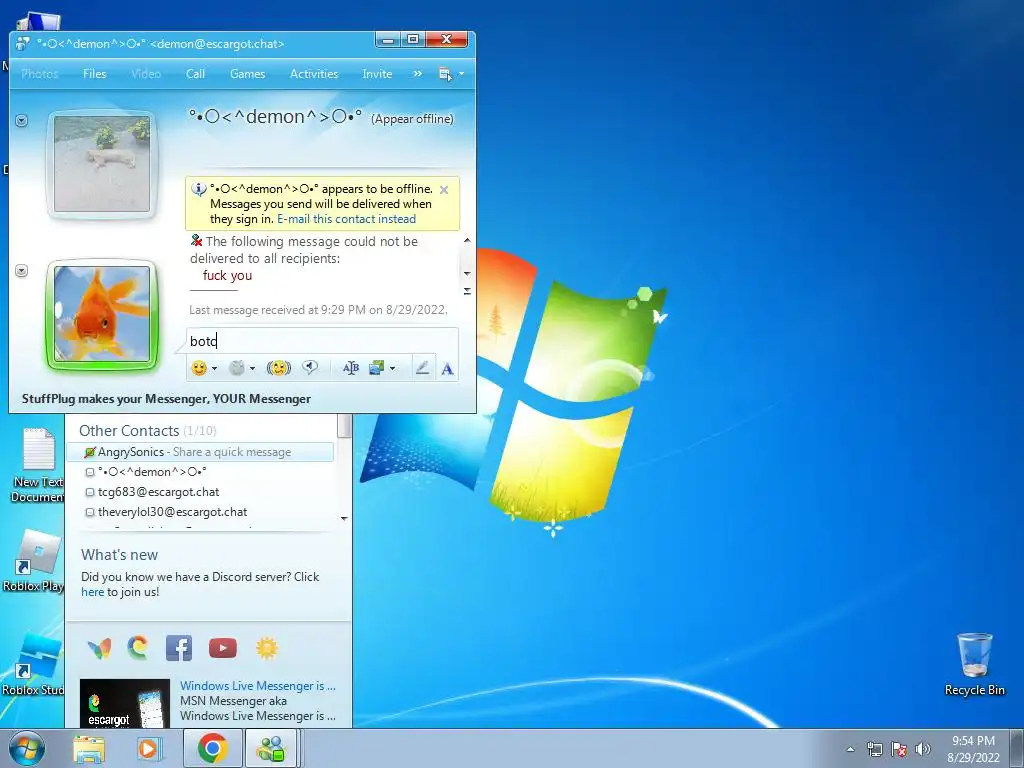Expand the toolbar menu dropdown arrow

pos(461,74)
